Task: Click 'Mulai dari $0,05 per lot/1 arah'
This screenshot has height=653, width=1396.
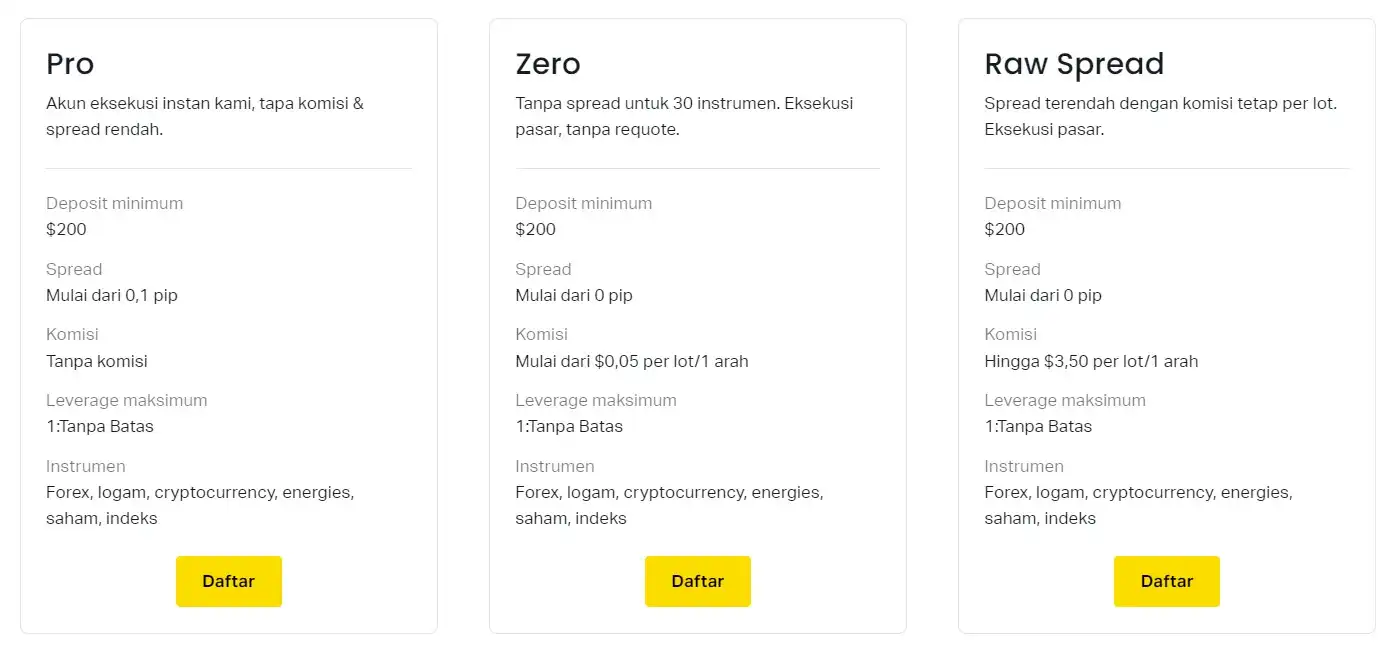Action: 632,361
